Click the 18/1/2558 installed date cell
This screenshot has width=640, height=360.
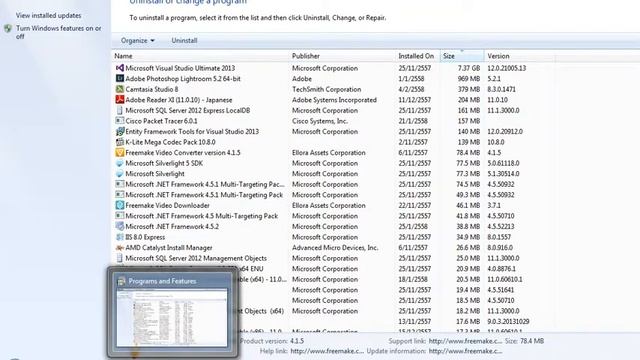pos(413,280)
